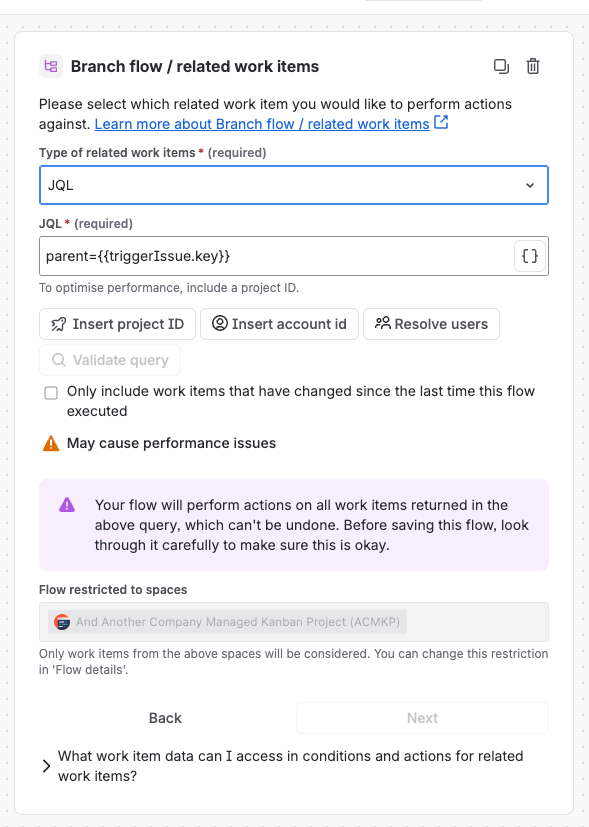
Task: Click the Next button
Action: point(422,718)
